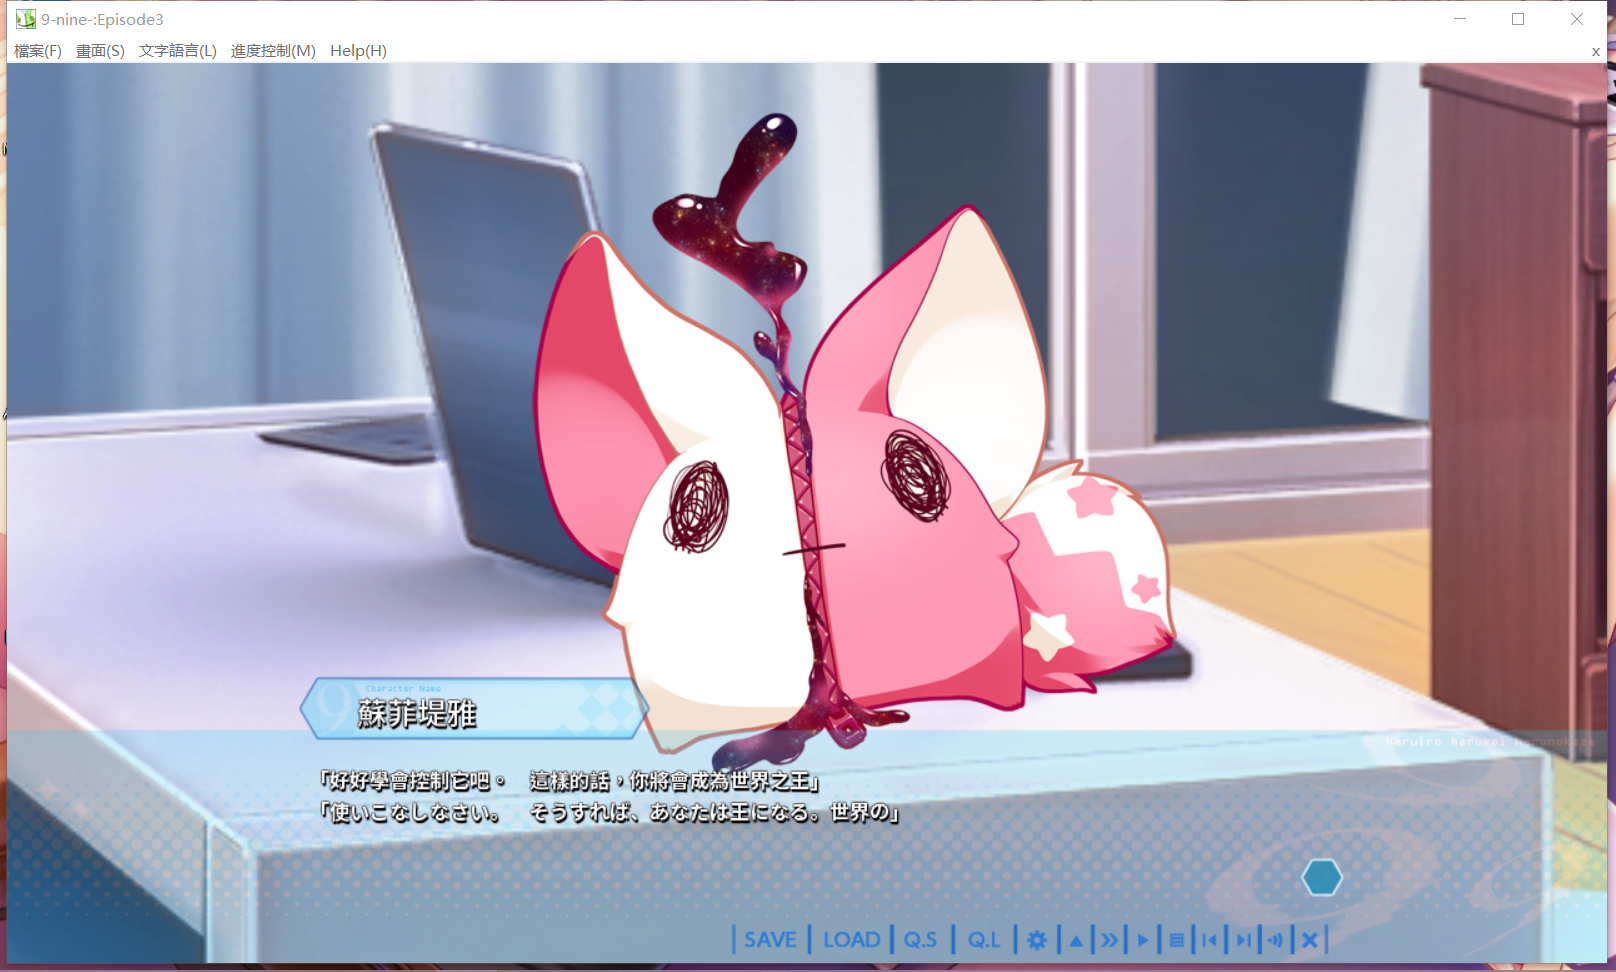Hide text window with X icon
Image resolution: width=1616 pixels, height=972 pixels.
click(1309, 940)
